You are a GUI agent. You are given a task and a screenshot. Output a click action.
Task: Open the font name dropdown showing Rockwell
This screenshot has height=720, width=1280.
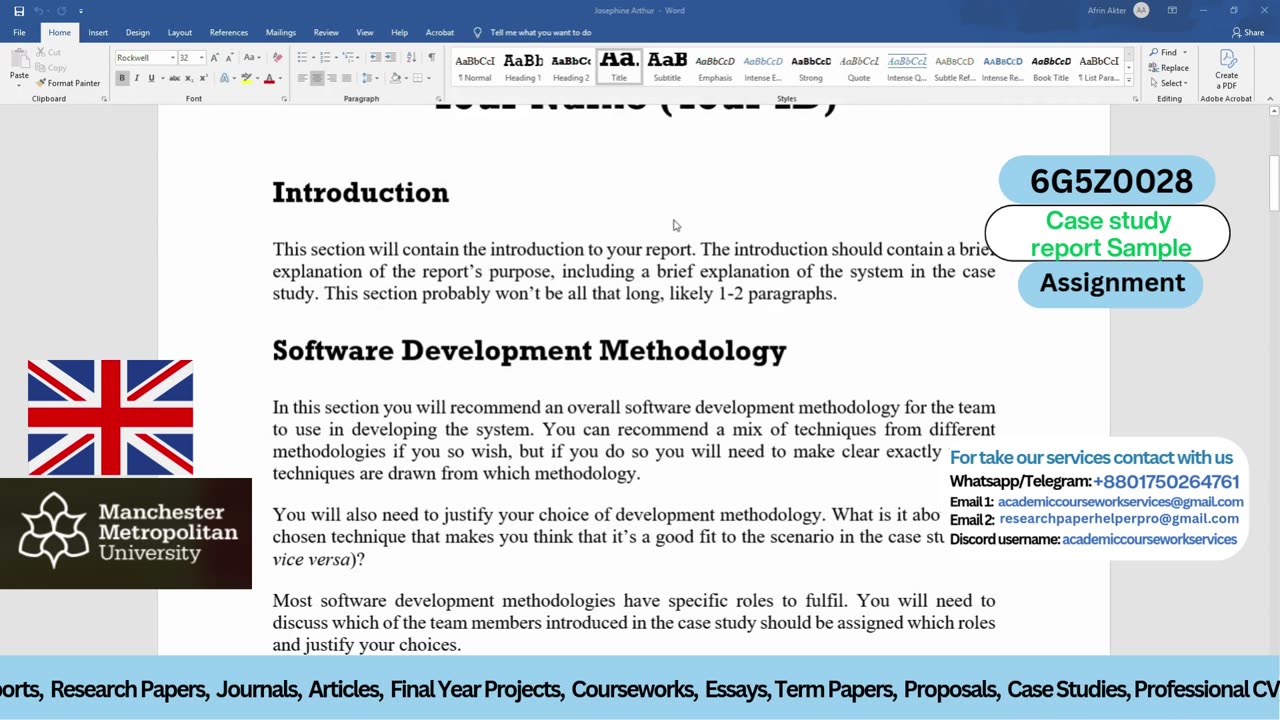point(172,58)
